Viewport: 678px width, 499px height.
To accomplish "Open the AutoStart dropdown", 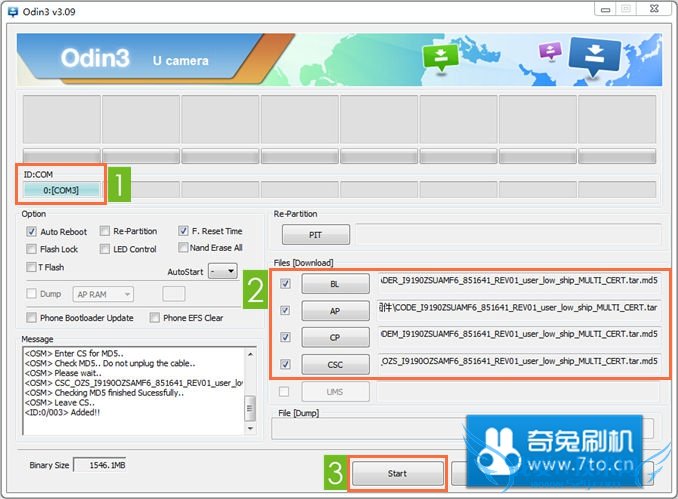I will tap(223, 271).
